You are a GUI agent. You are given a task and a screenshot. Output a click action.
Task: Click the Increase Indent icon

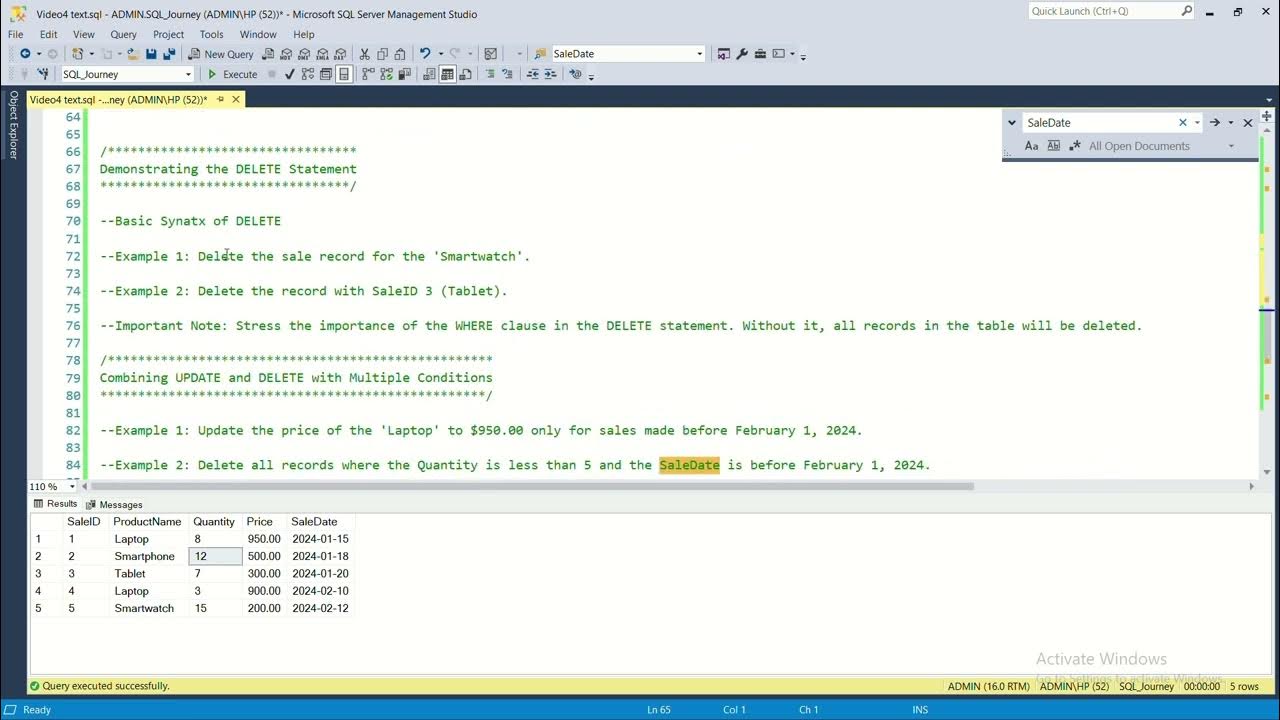tap(550, 74)
